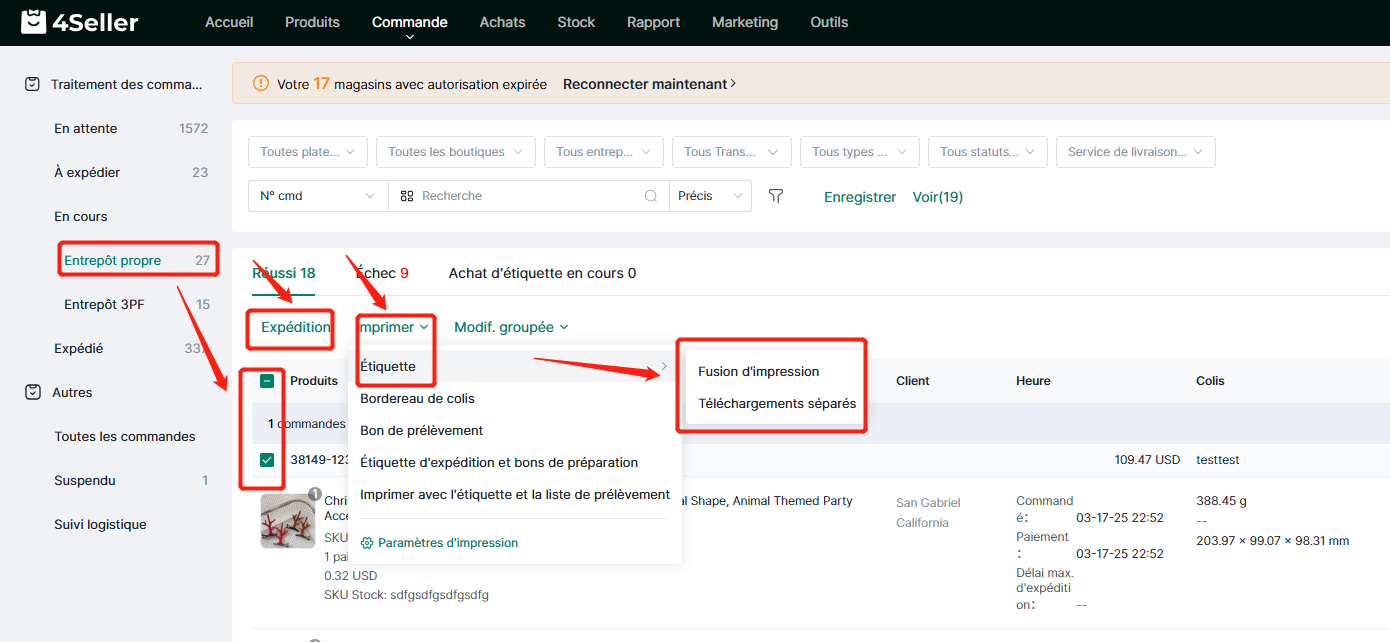Expand the Étiquette submenu arrow
Viewport: 1390px width, 642px height.
[x=663, y=367]
